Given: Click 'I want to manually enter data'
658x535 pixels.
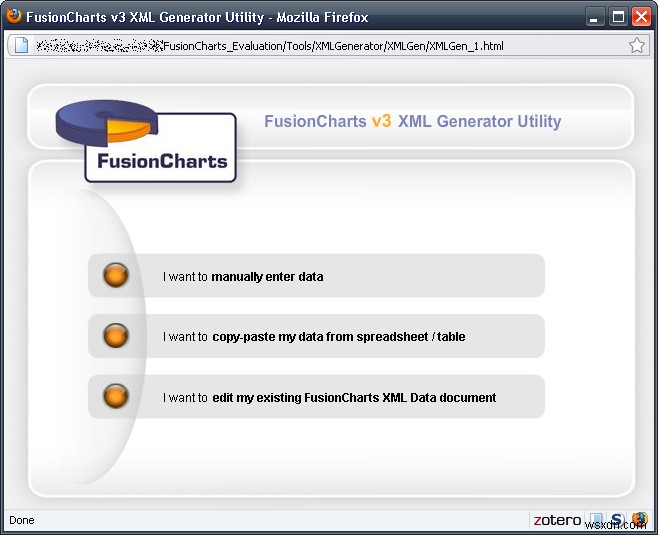Looking at the screenshot, I should tap(243, 277).
